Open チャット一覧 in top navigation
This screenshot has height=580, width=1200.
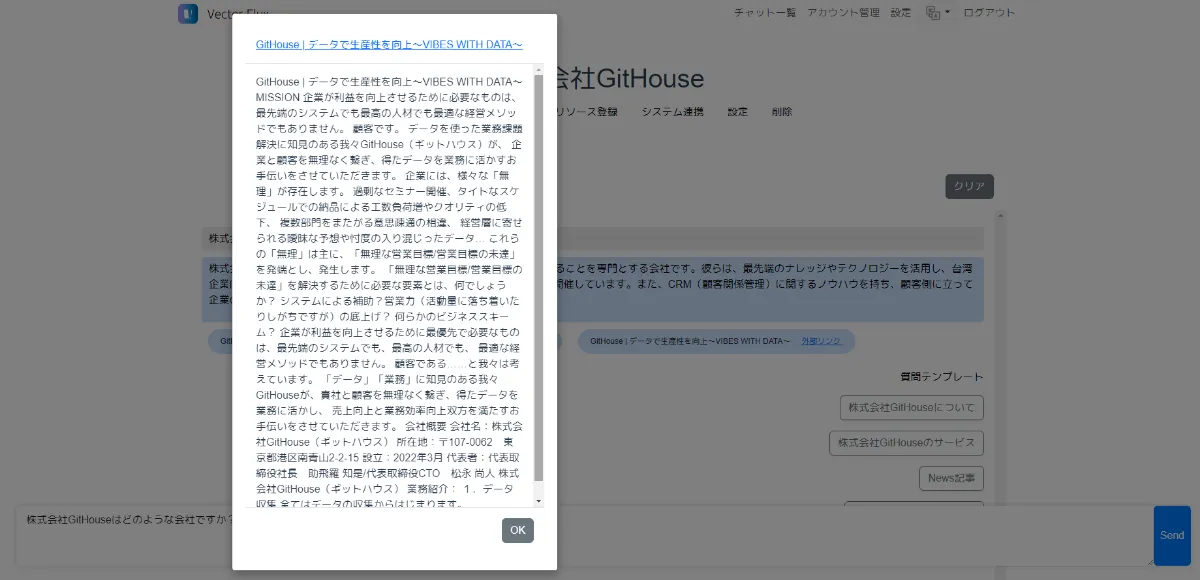[x=765, y=13]
